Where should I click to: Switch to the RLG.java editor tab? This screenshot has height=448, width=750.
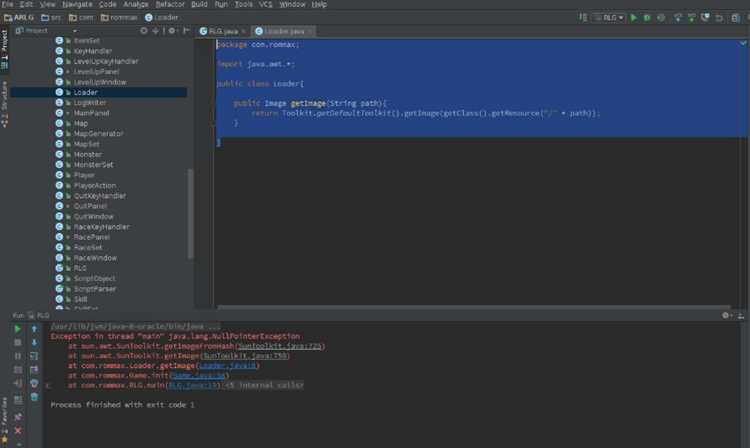coord(223,32)
